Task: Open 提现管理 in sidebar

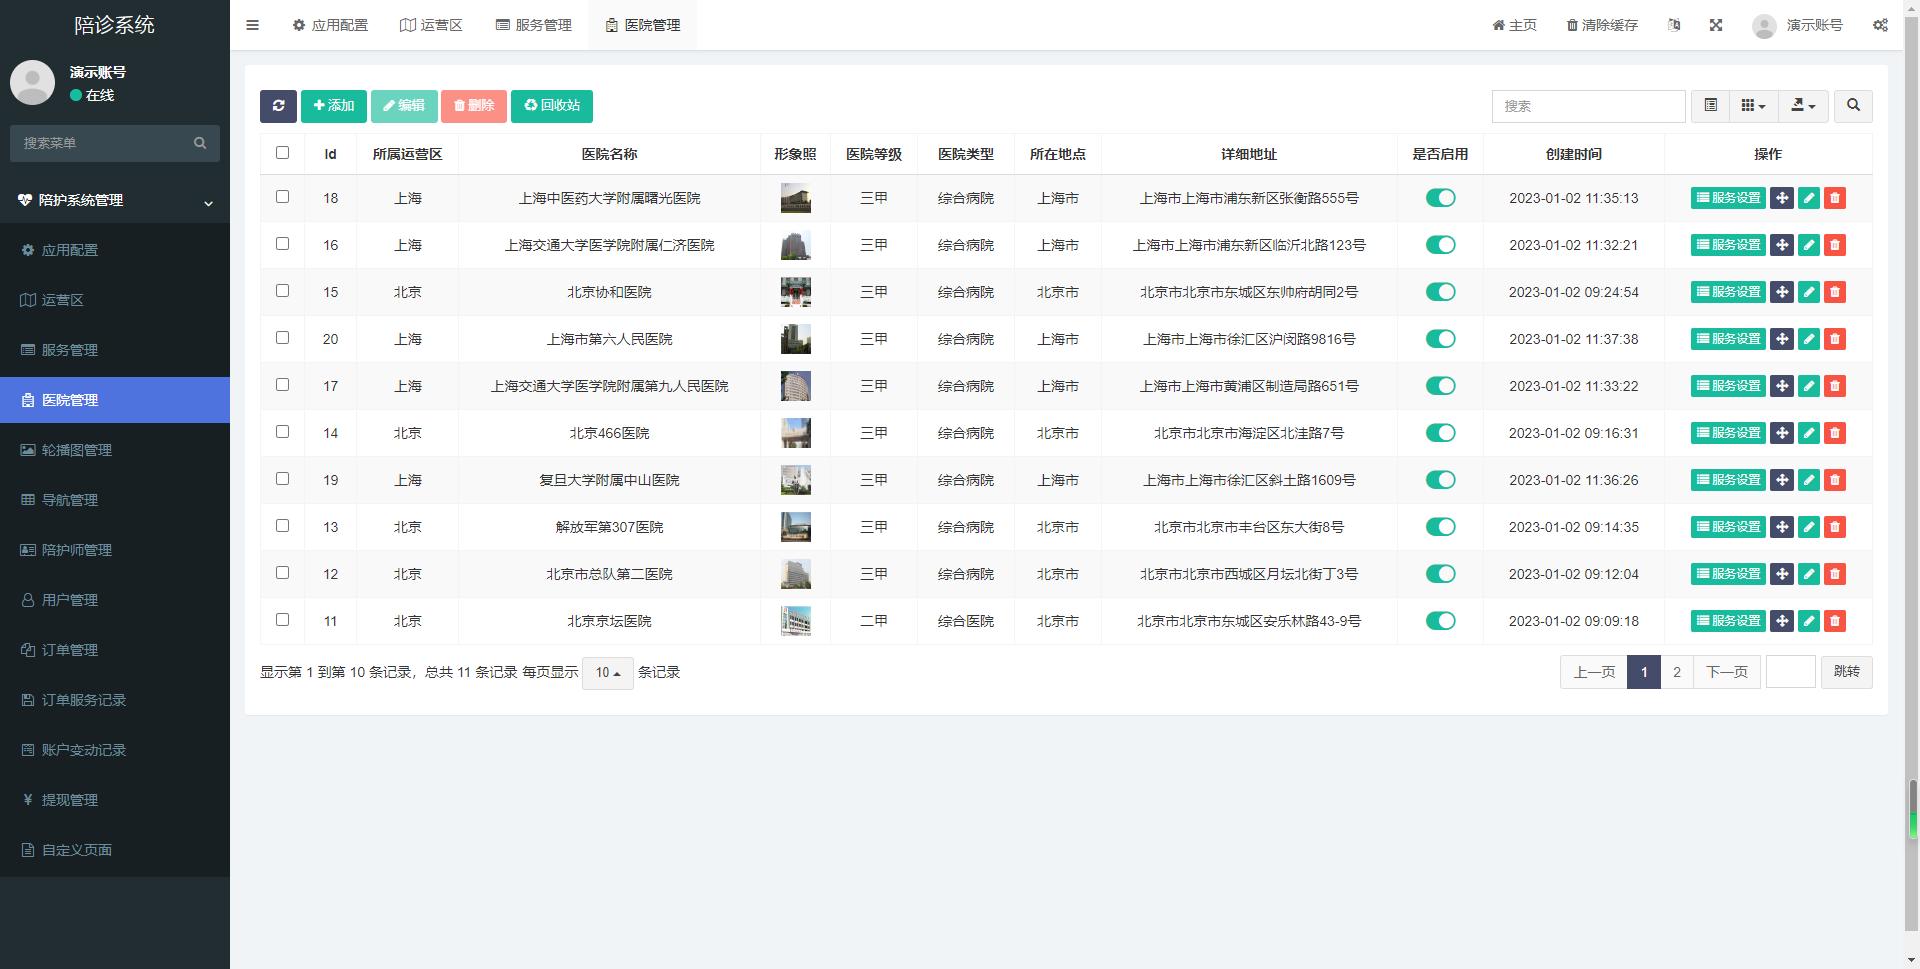Action: [115, 800]
